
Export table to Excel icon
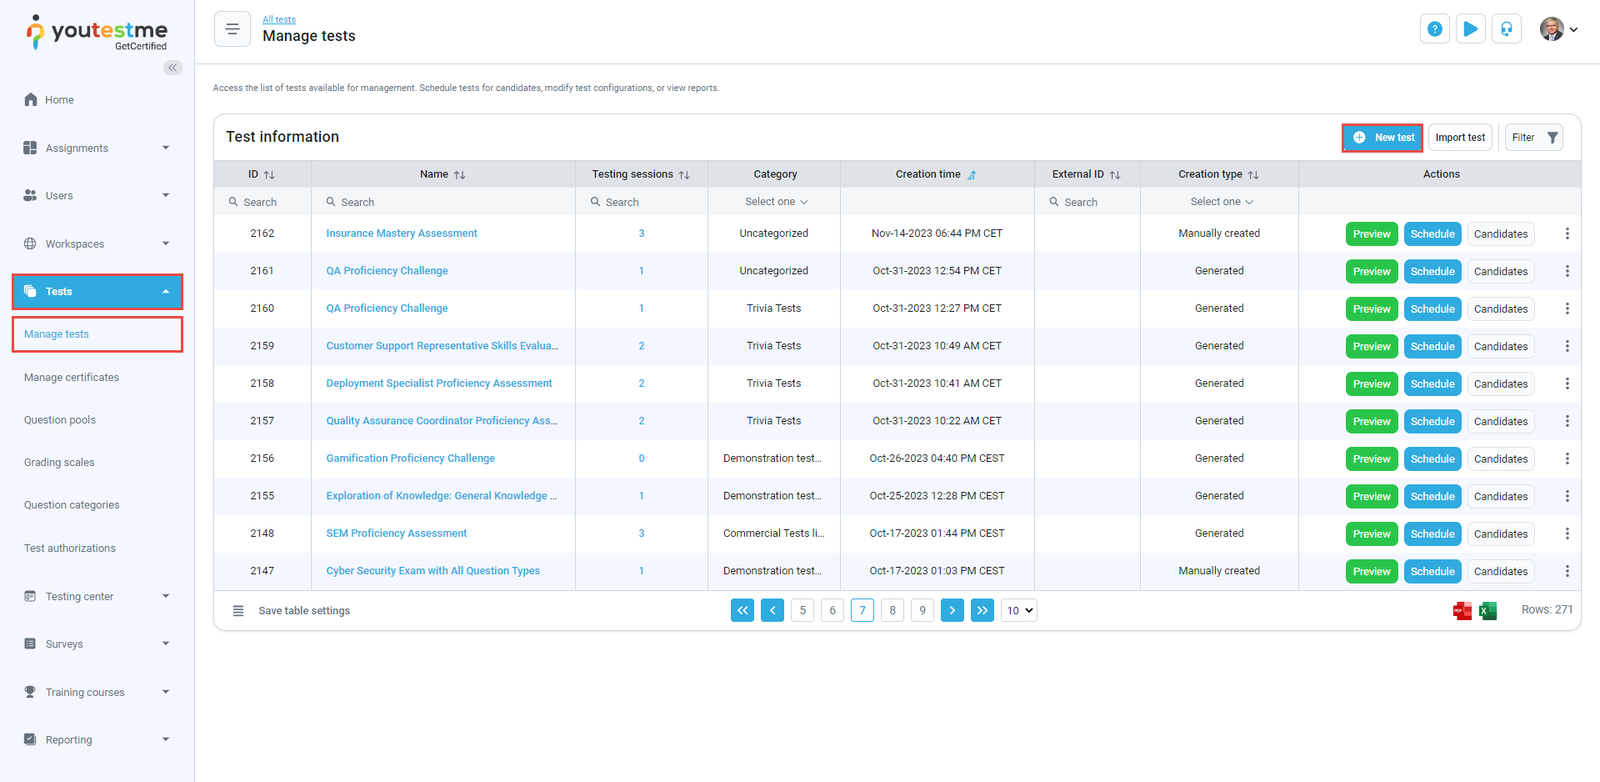pyautogui.click(x=1488, y=611)
